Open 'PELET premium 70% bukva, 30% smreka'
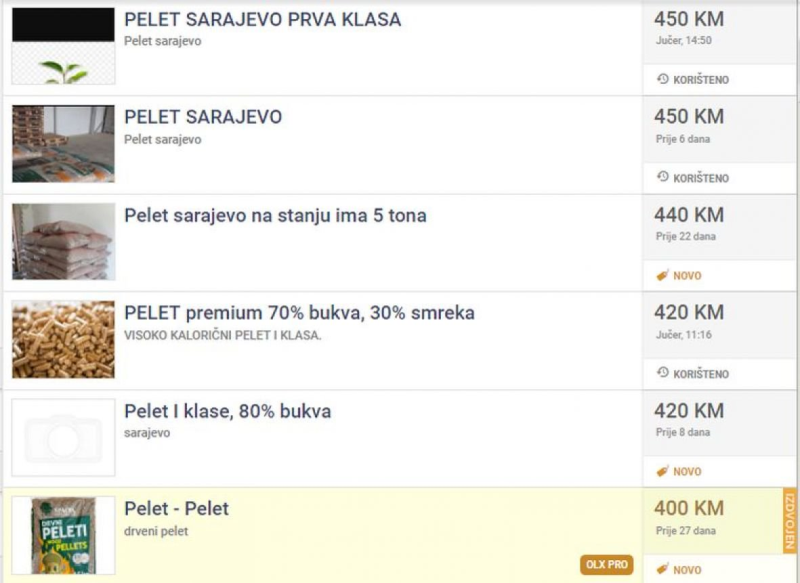 [x=299, y=313]
